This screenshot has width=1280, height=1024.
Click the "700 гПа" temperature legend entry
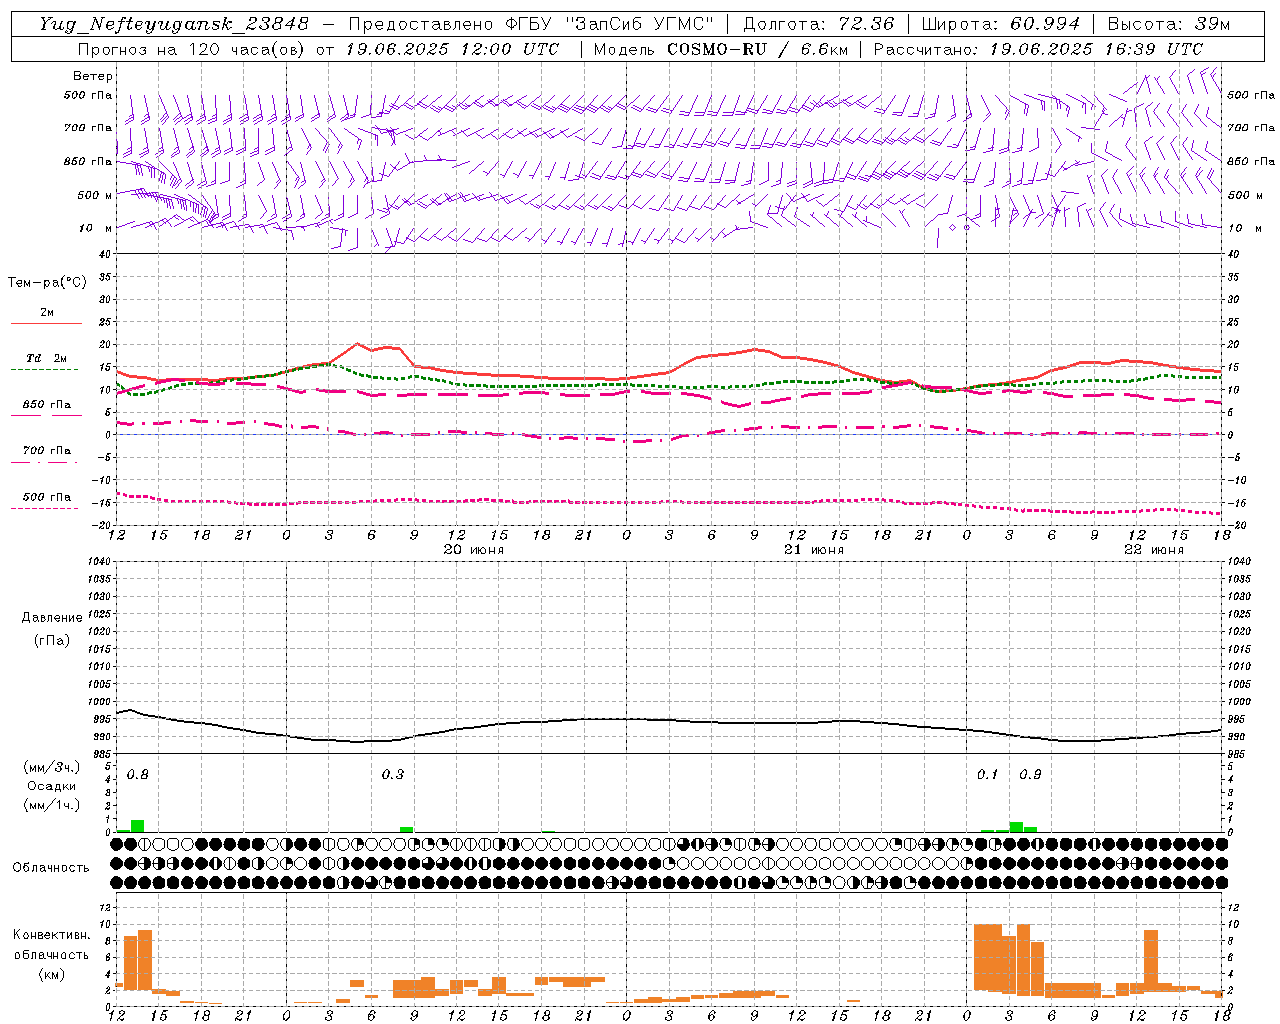tap(47, 451)
